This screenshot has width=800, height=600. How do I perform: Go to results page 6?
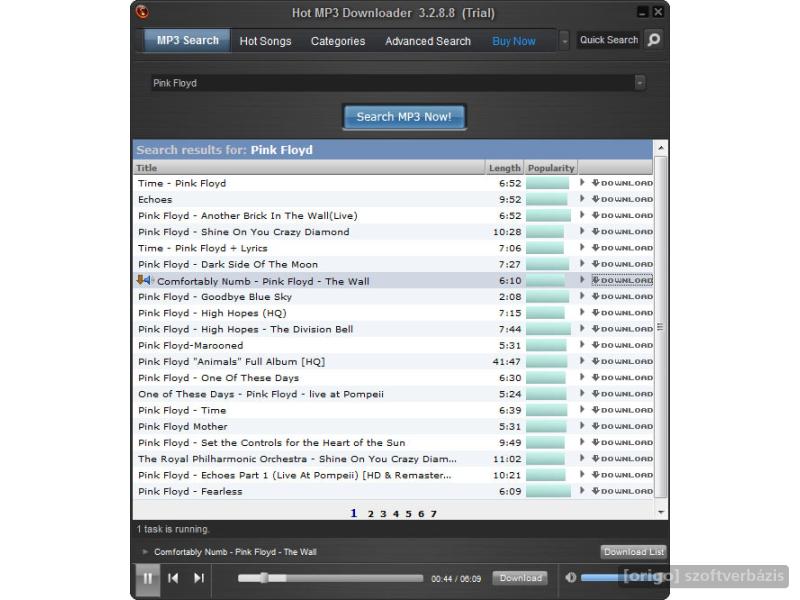pos(421,514)
